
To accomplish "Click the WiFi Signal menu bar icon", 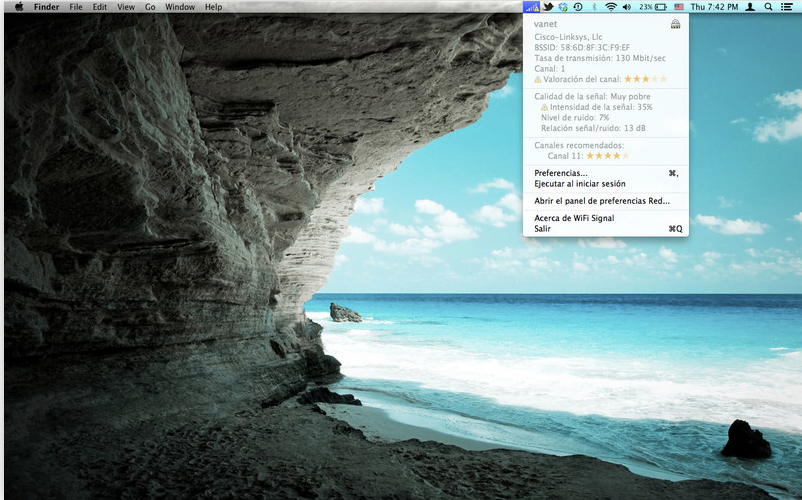I will [532, 7].
